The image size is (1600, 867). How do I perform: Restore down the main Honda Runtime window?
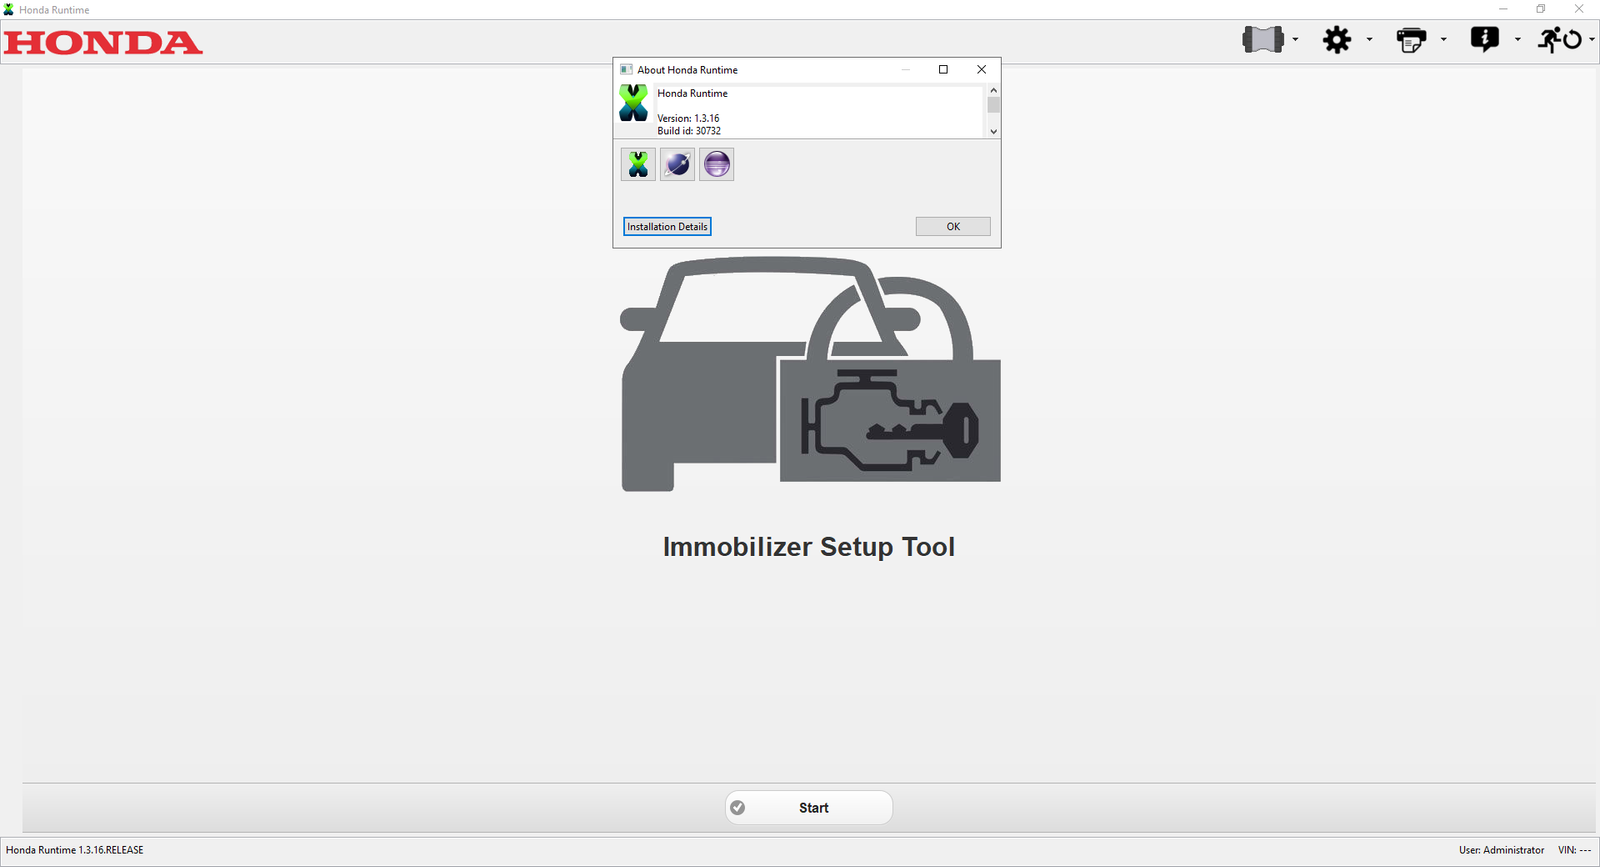(1541, 9)
